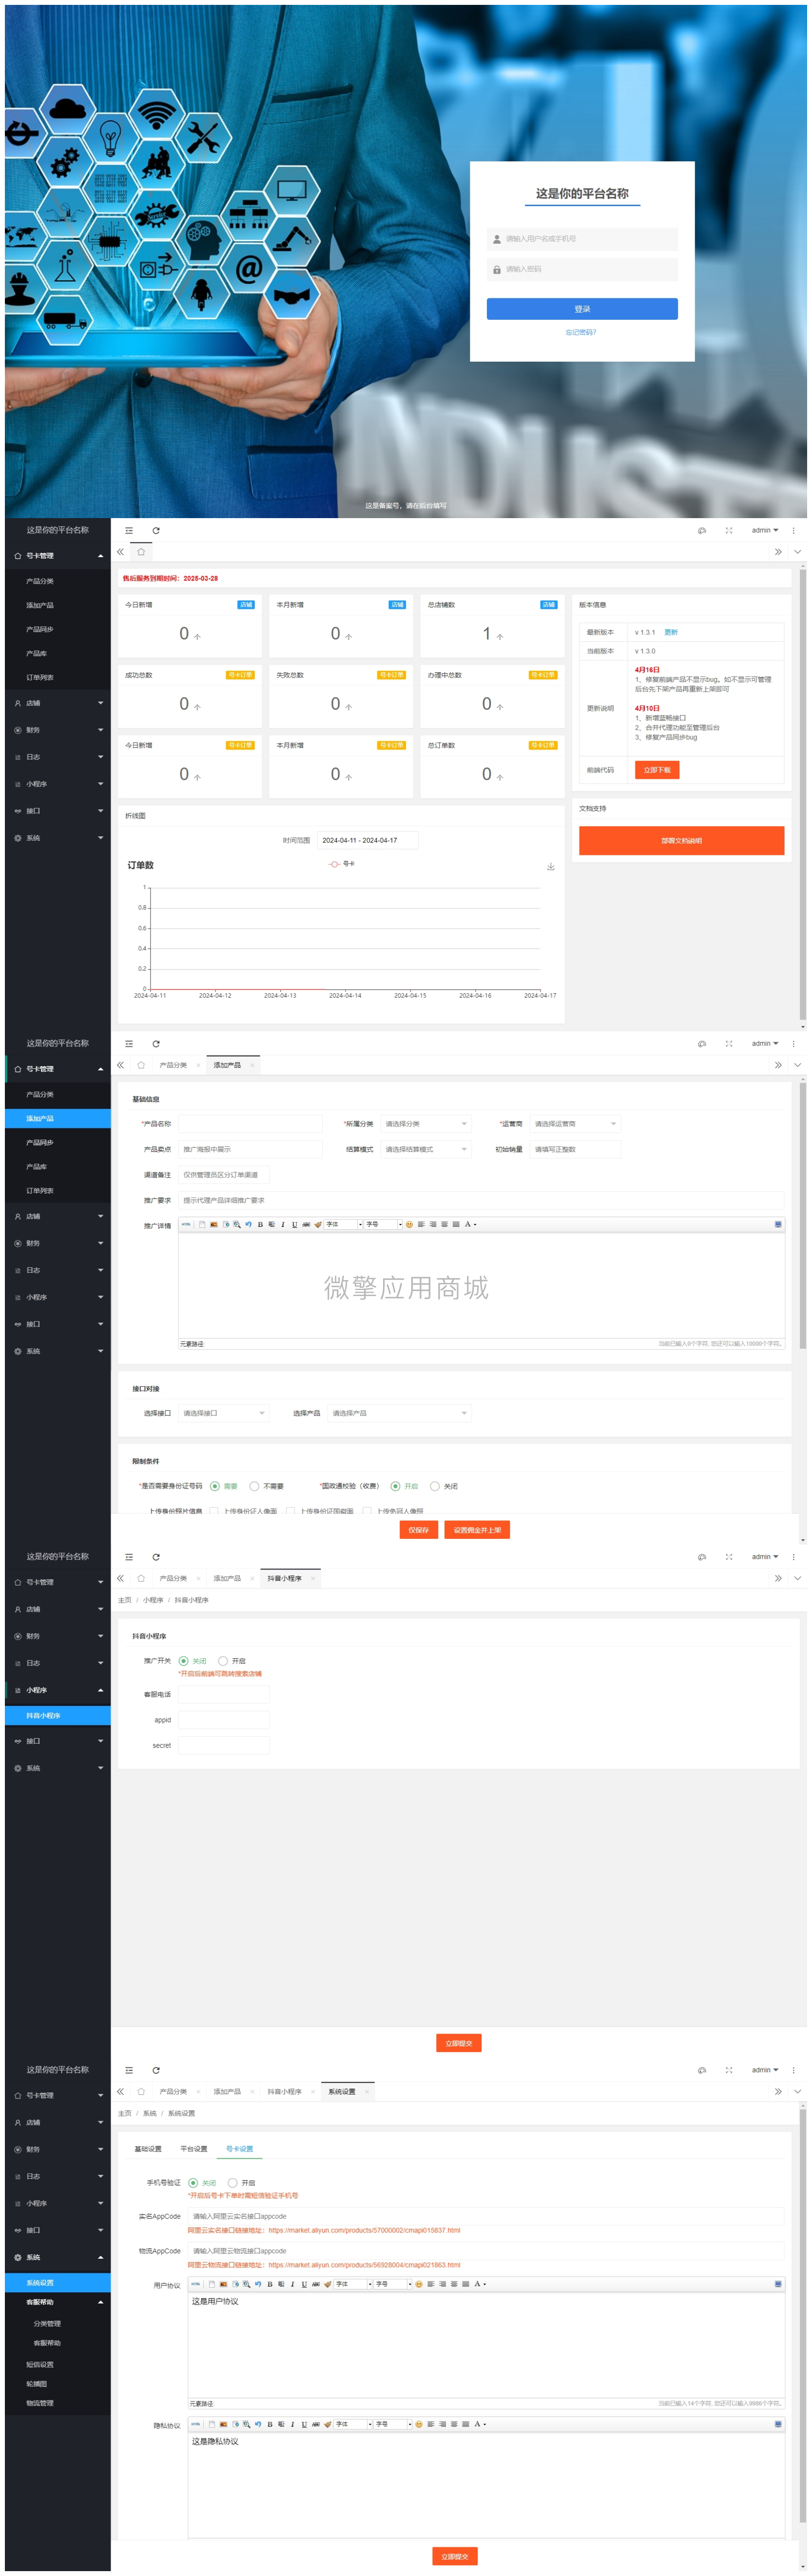Open 产品同步 in the dashboard page sidebar
This screenshot has width=812, height=2576.
[58, 629]
